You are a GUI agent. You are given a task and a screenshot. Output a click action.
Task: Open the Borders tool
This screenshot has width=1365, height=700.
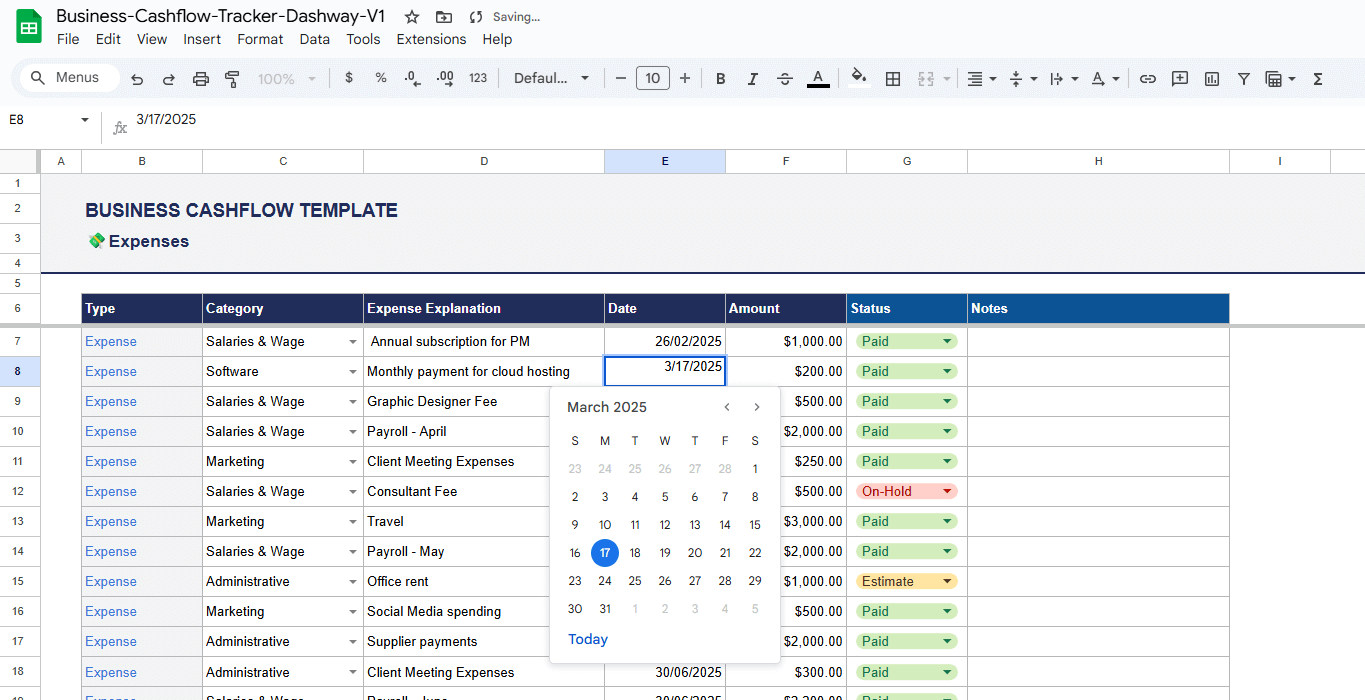point(893,78)
